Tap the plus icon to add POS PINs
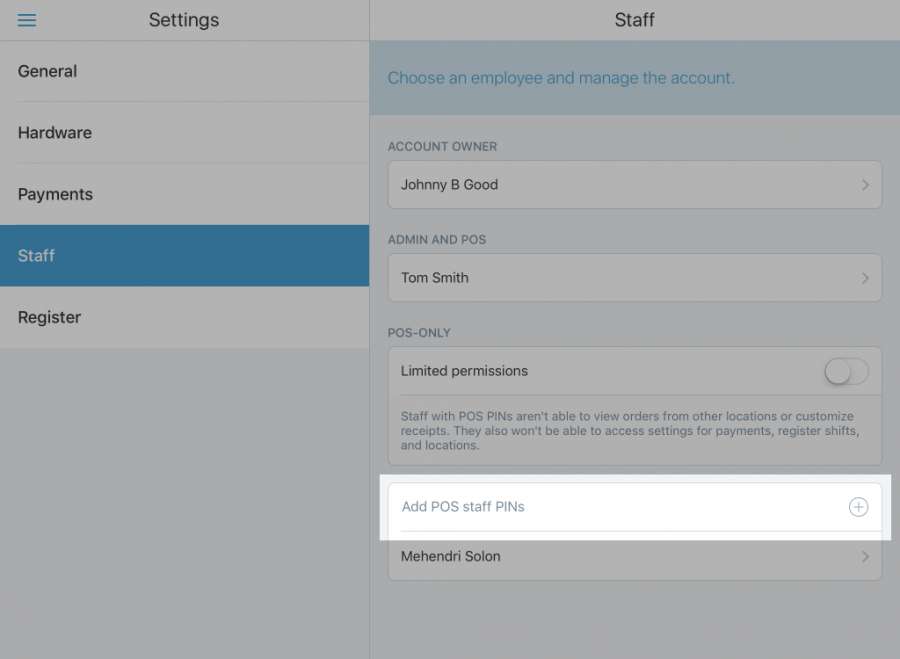 pyautogui.click(x=858, y=507)
